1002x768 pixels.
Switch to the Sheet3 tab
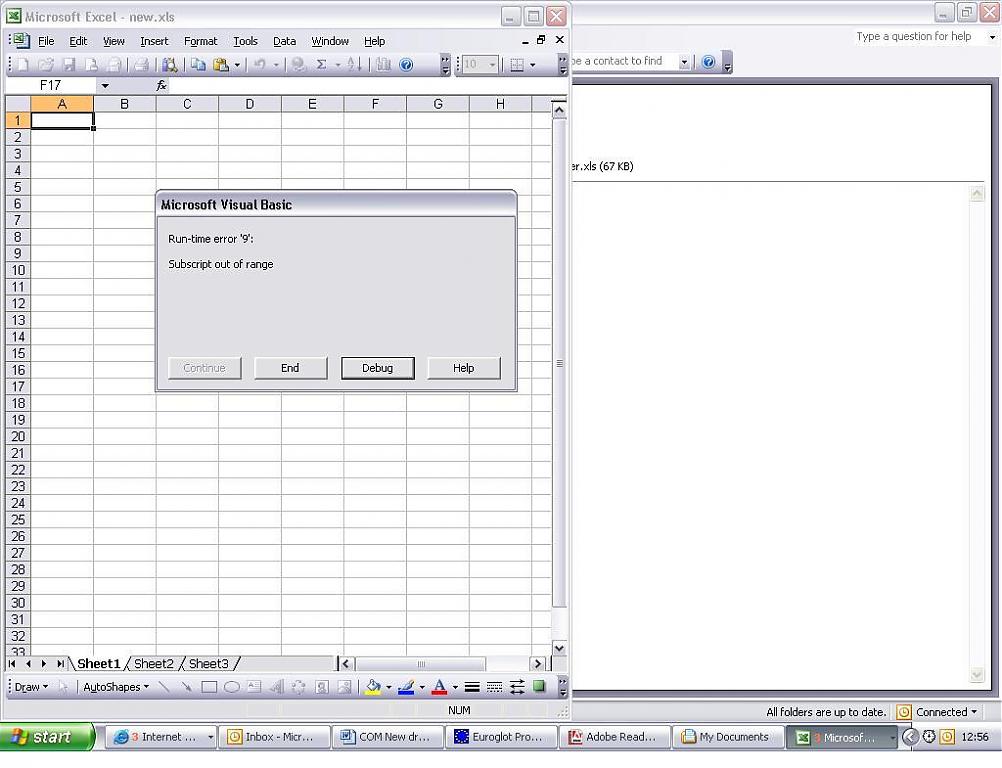pos(209,664)
